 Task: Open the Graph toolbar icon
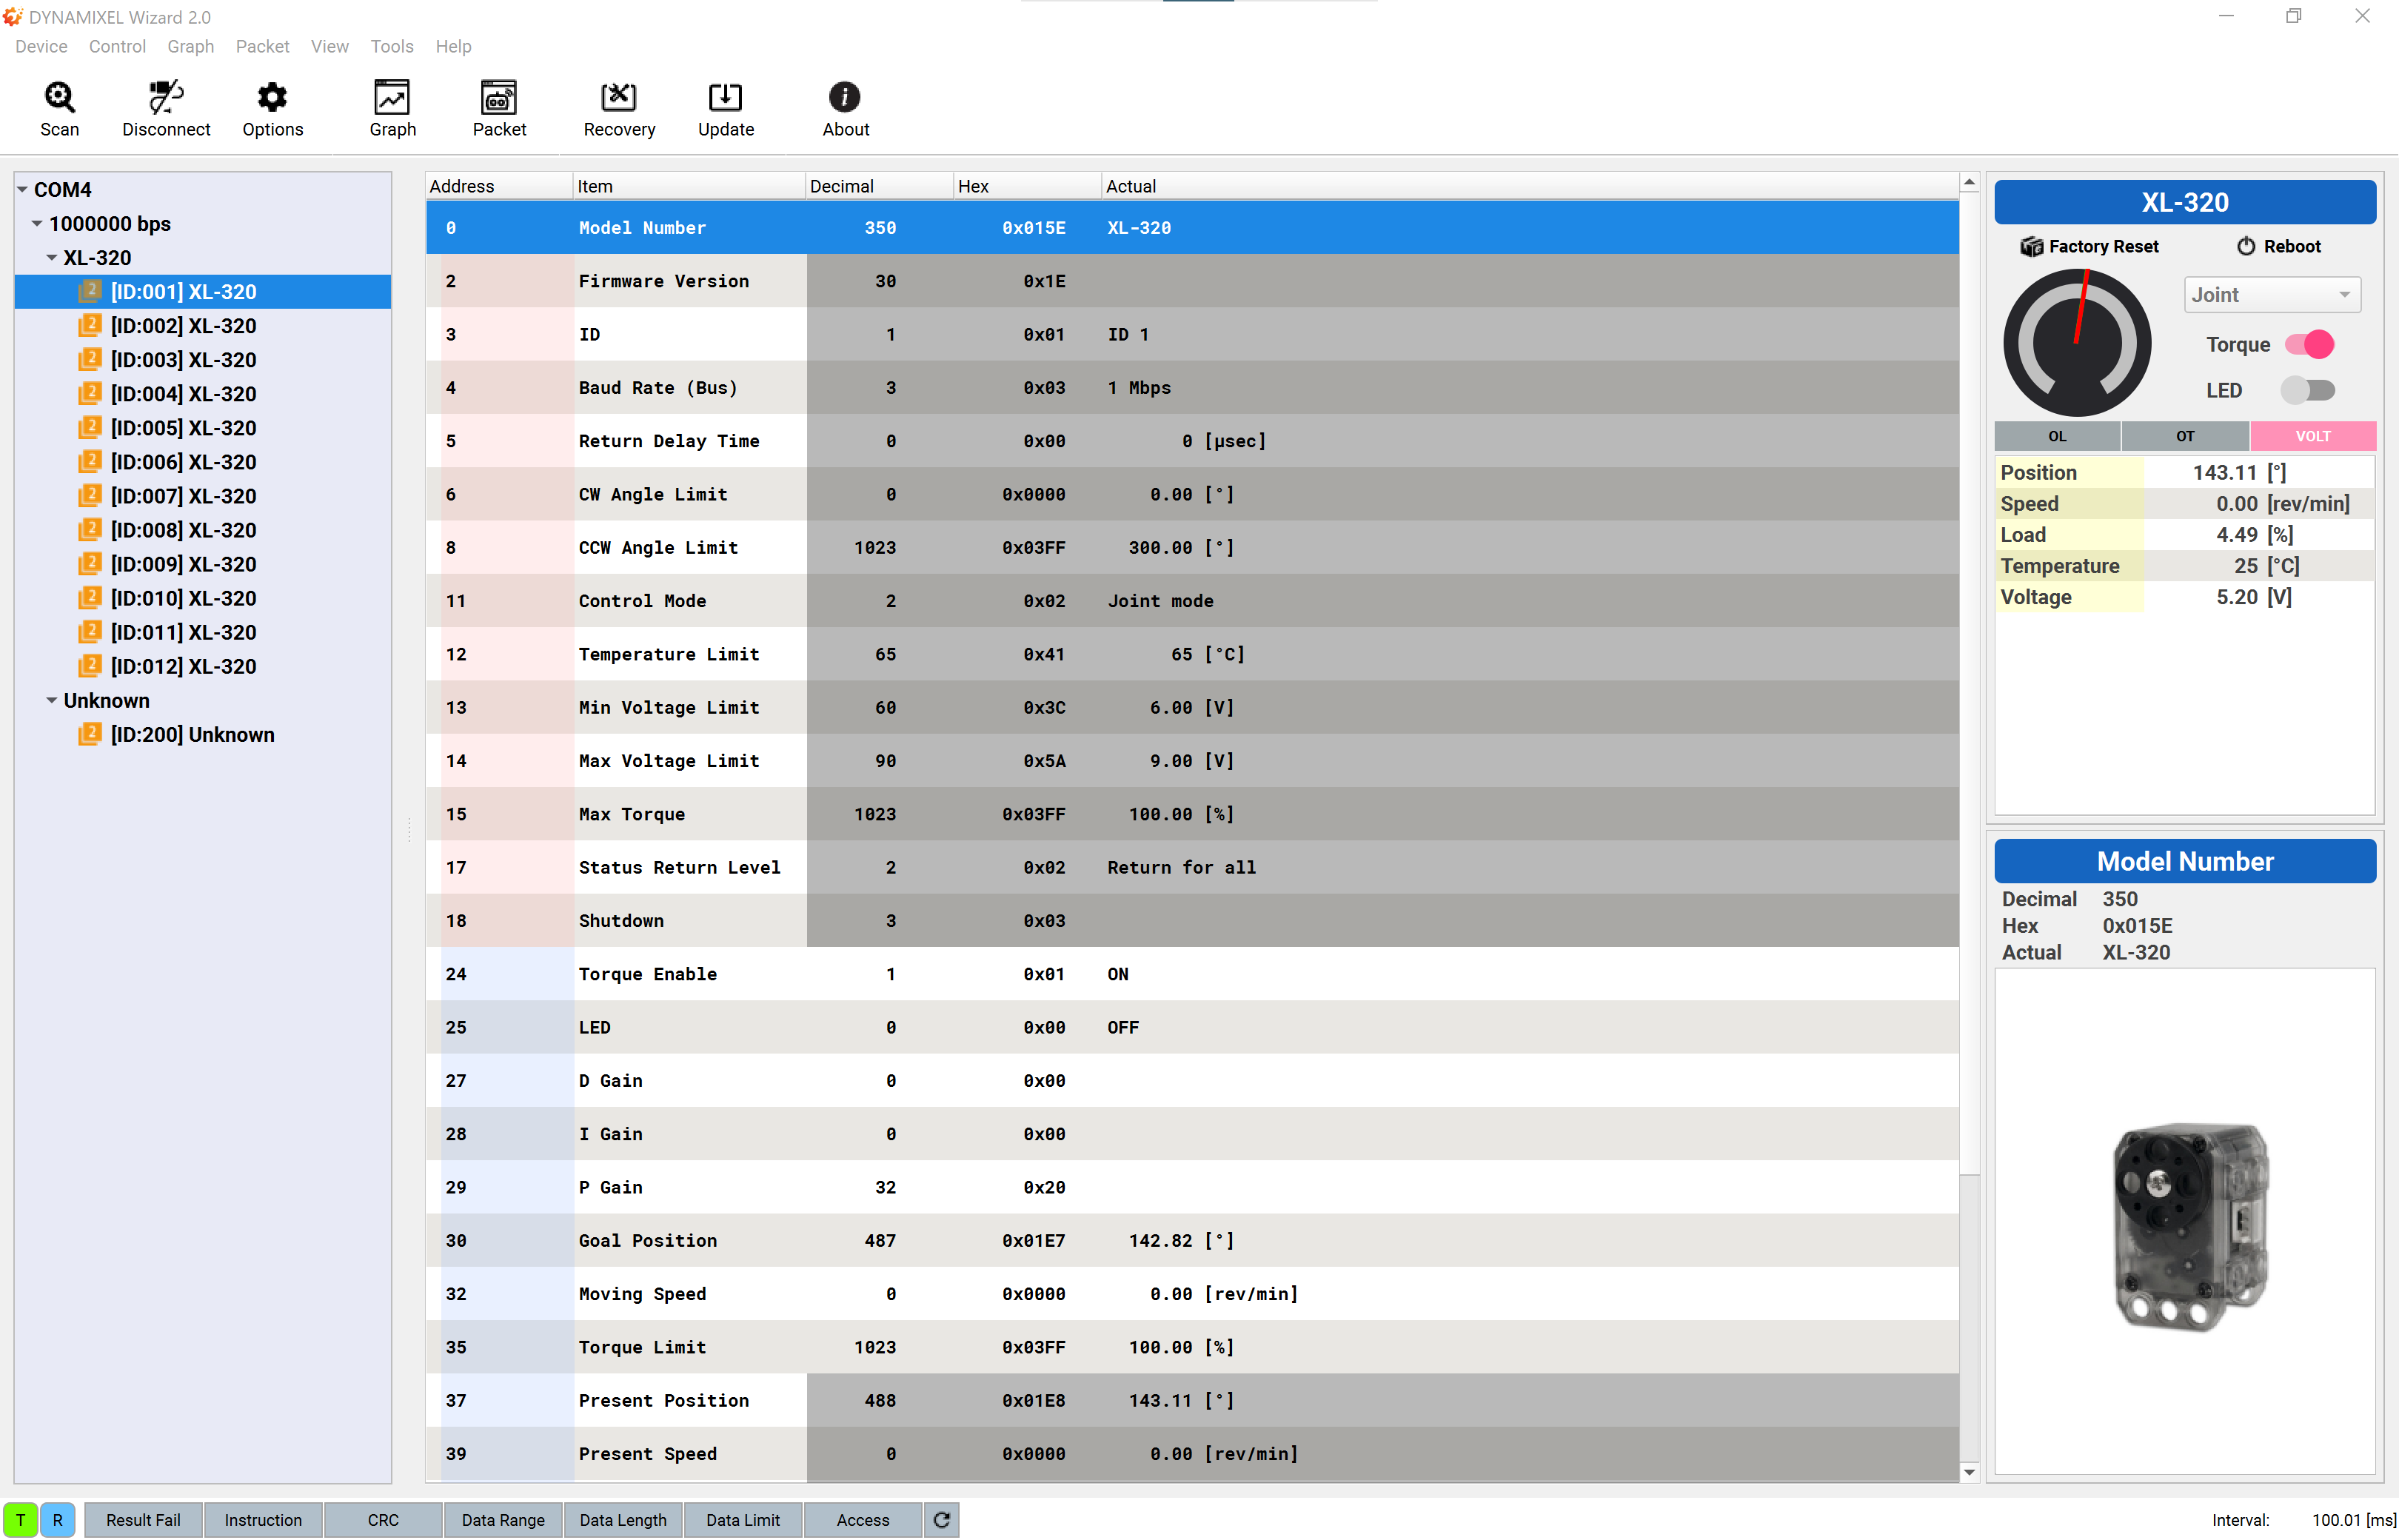click(x=392, y=97)
